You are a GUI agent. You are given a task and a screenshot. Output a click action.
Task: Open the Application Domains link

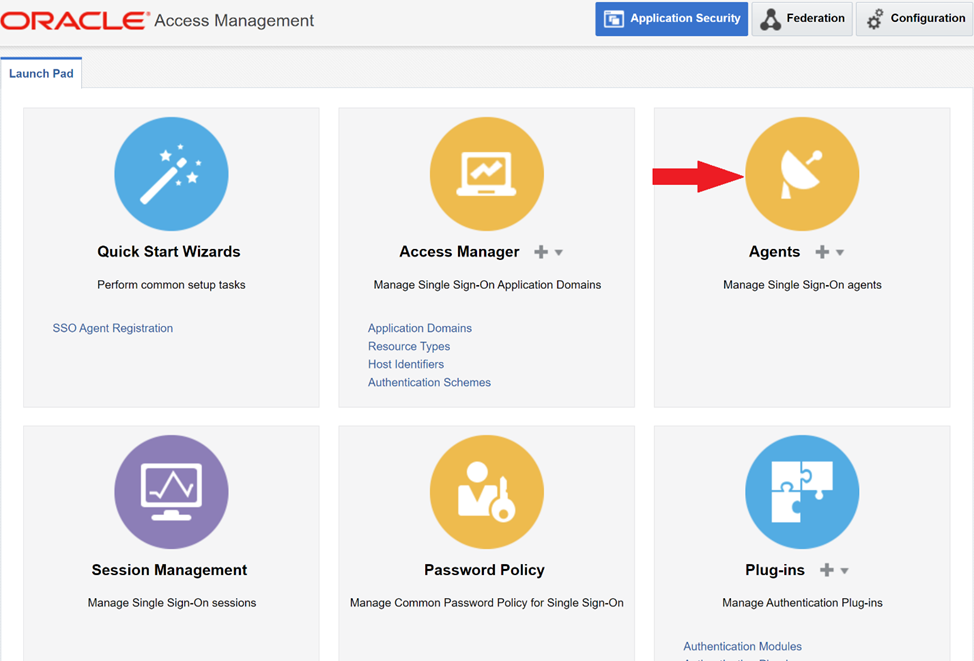tap(420, 328)
